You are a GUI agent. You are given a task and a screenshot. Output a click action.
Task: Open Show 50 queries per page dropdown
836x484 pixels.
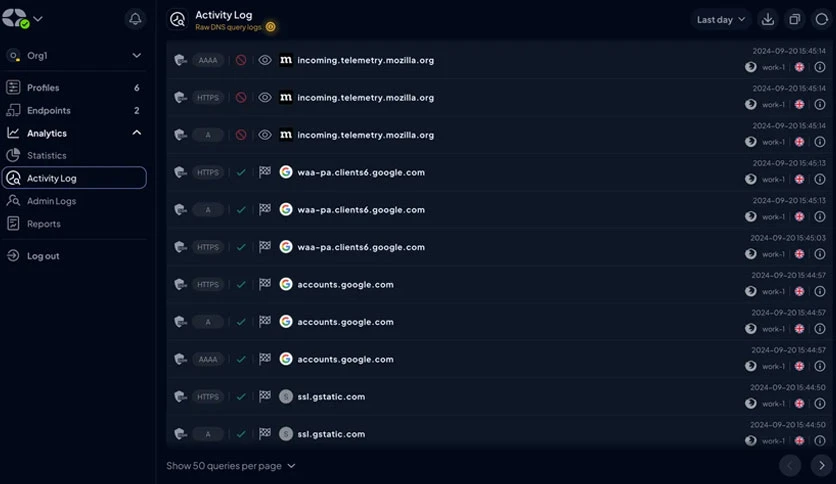[231, 466]
